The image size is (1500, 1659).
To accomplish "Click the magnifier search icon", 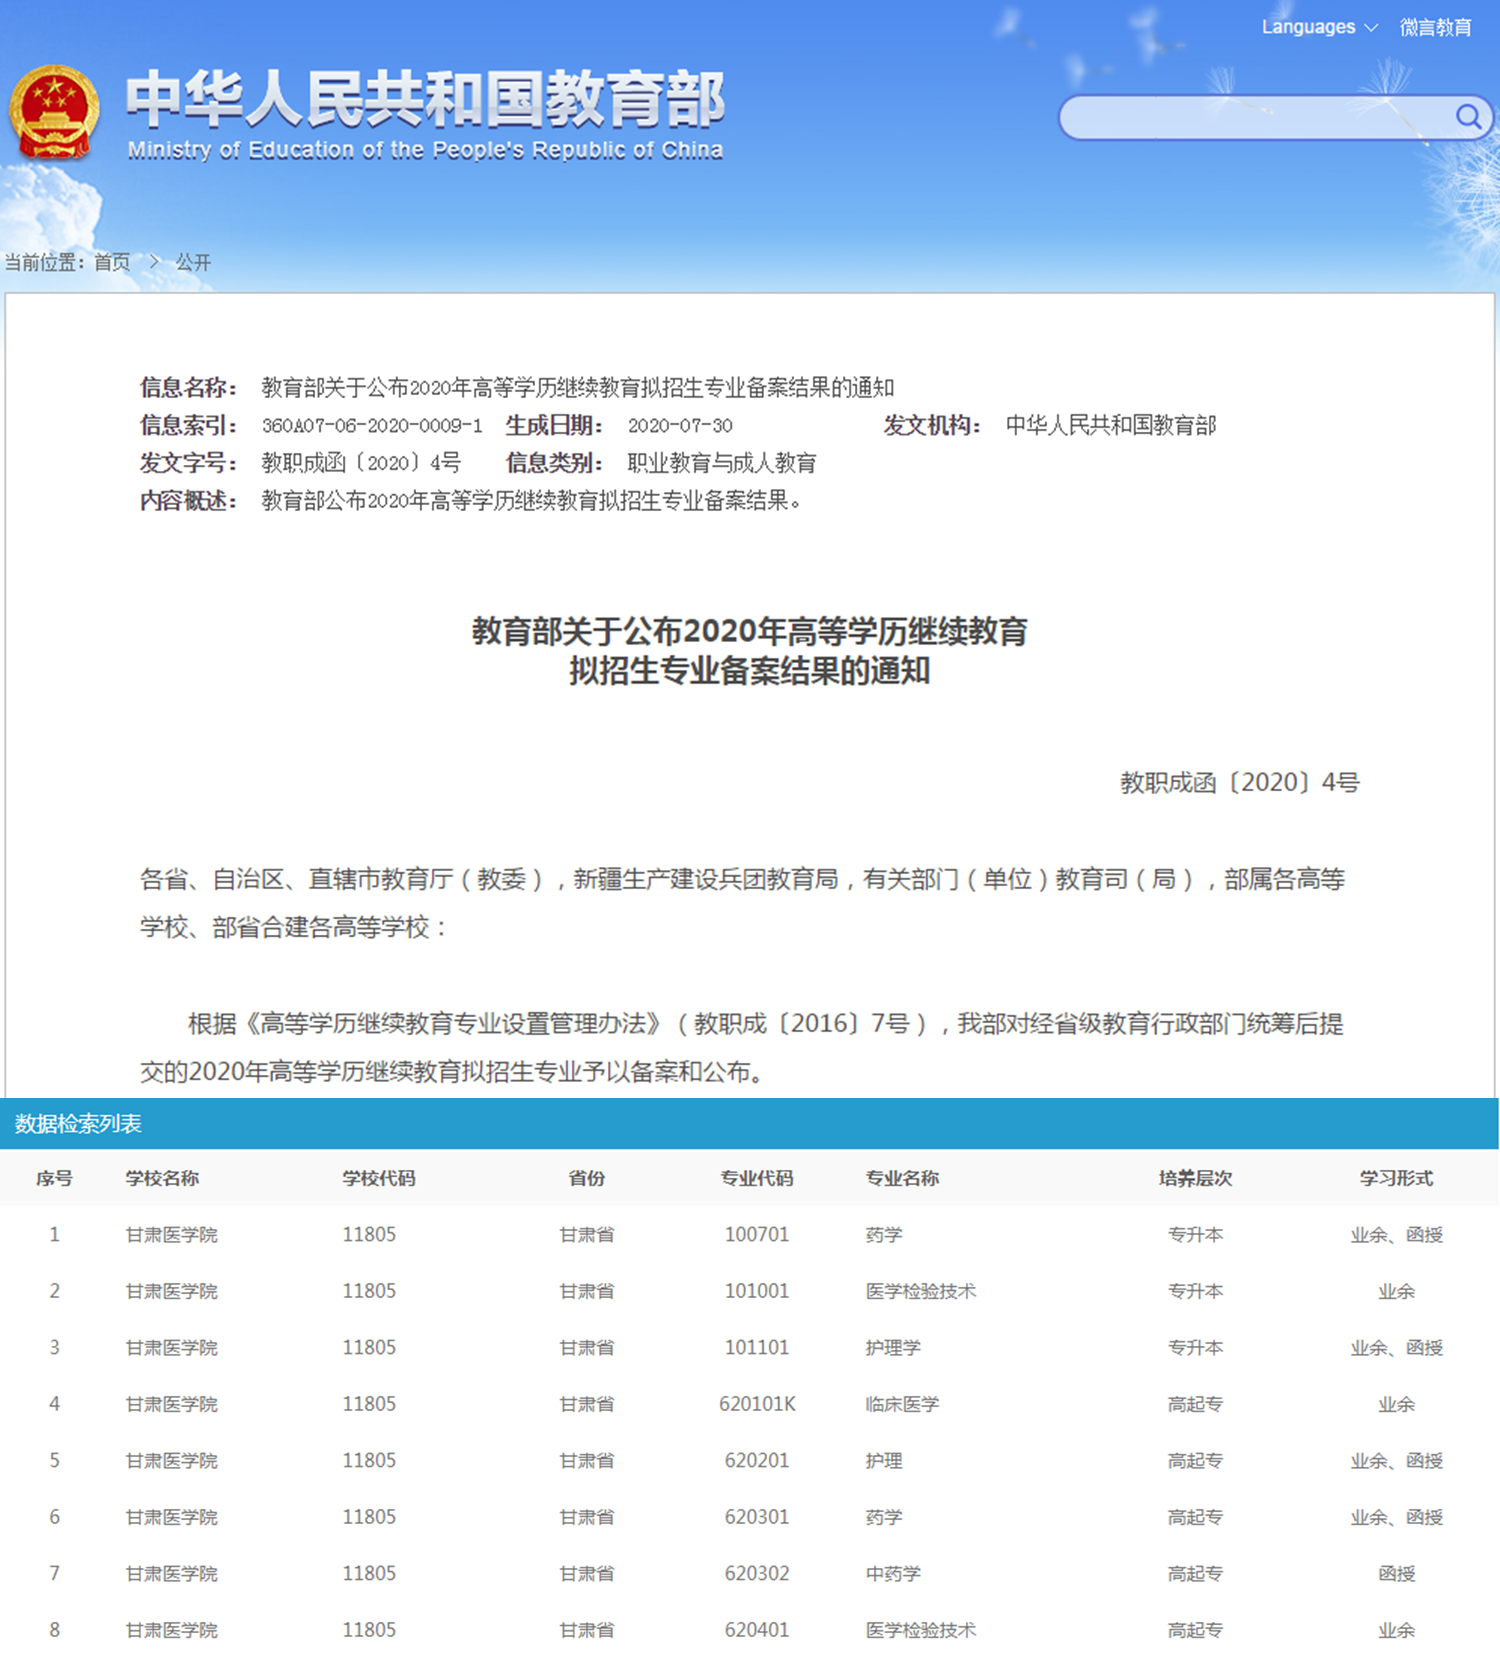I will tap(1467, 117).
